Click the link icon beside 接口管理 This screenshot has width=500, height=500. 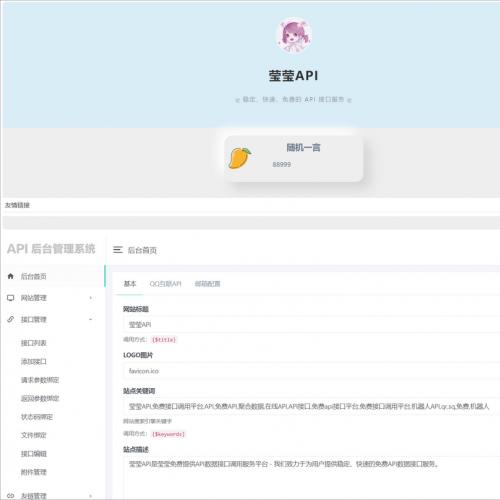click(10, 319)
